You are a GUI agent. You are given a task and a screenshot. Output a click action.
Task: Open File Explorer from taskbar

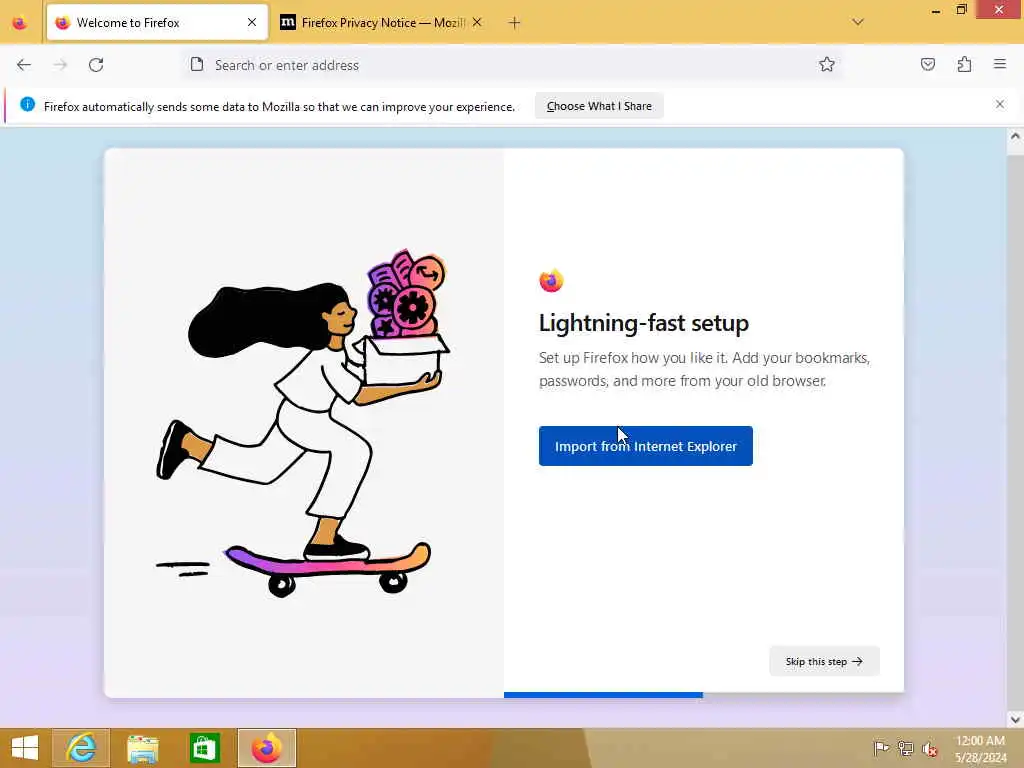click(143, 748)
